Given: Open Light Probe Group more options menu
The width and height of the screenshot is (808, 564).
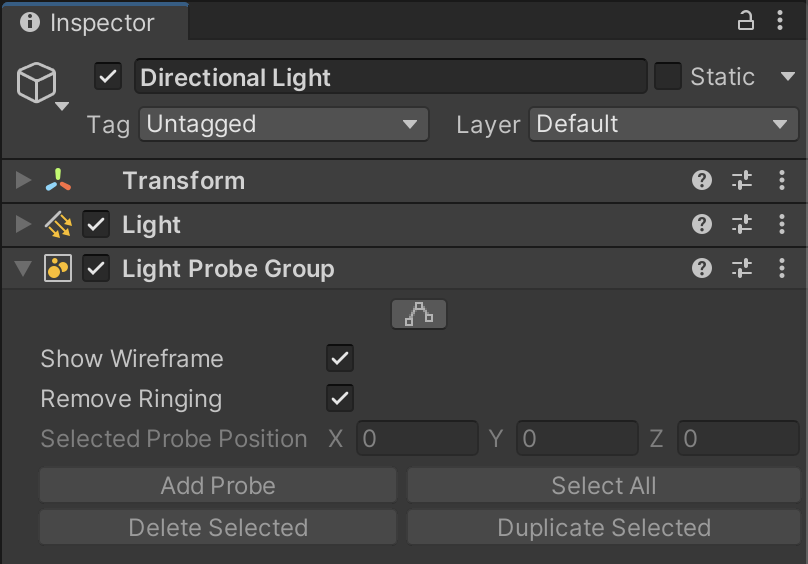Looking at the screenshot, I should pos(782,269).
